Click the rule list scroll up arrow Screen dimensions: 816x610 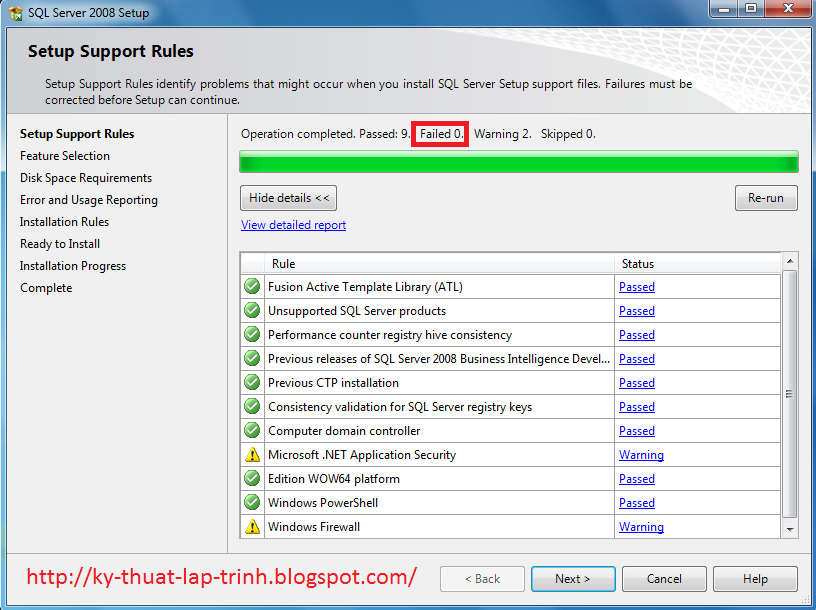790,261
